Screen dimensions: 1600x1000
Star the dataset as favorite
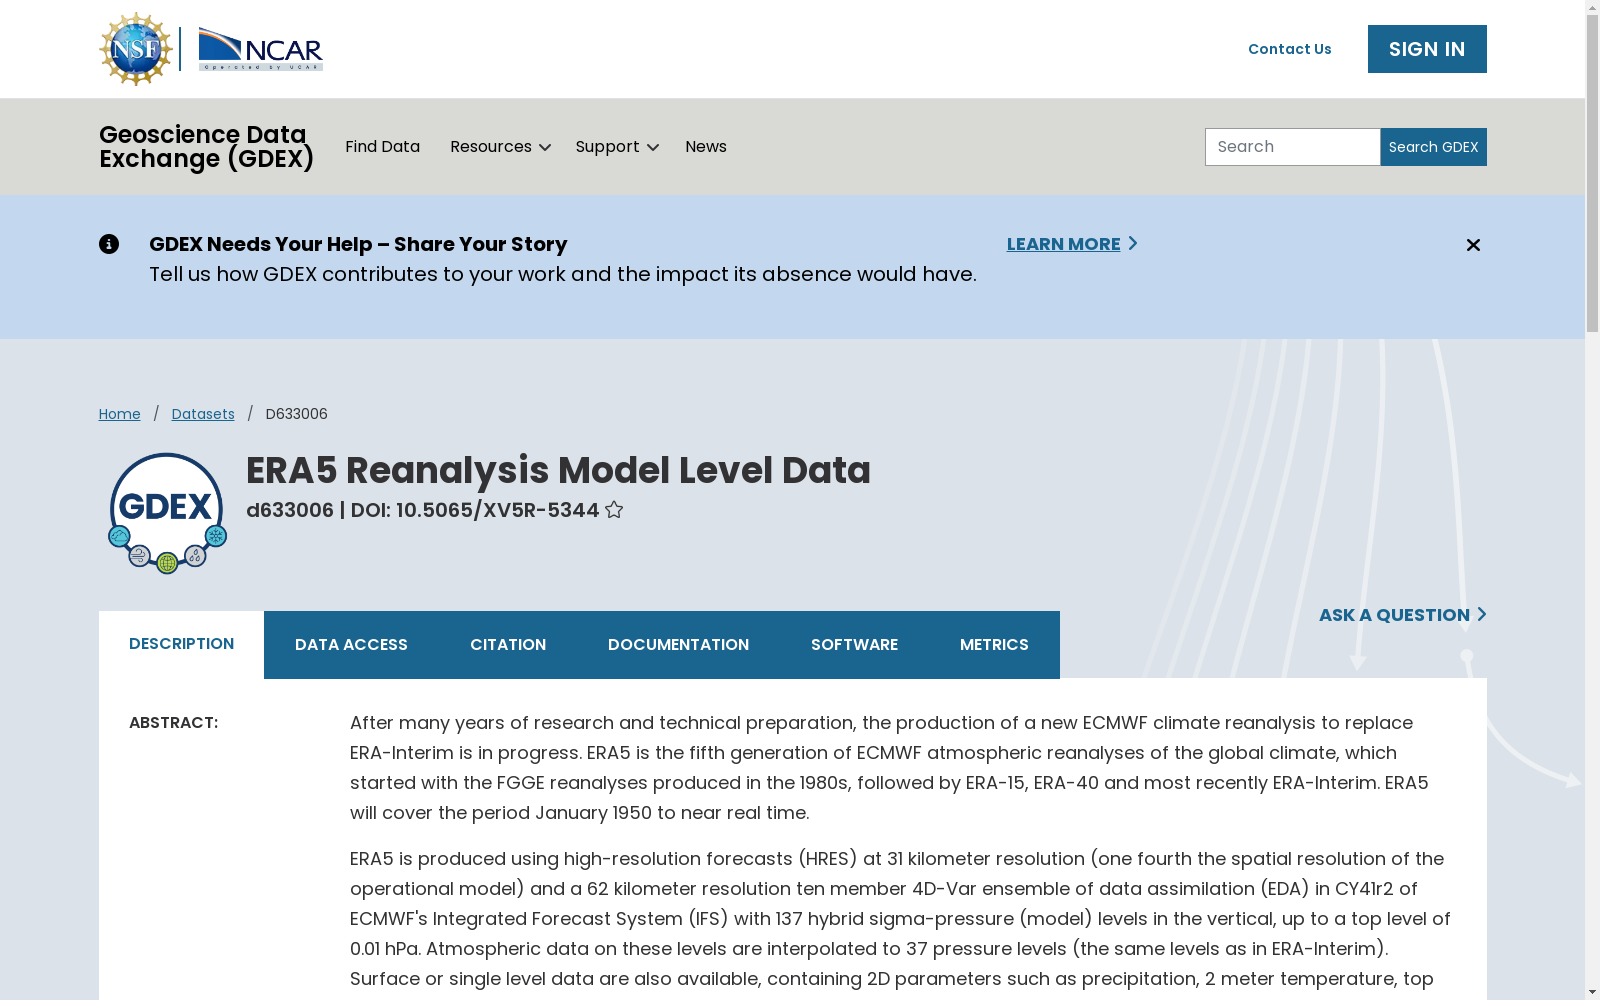coord(614,510)
